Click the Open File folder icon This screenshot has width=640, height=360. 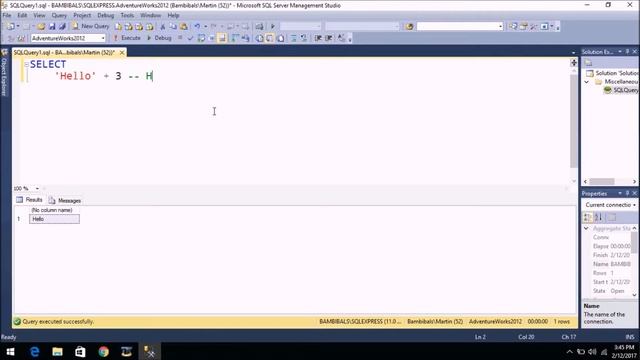(x=41, y=26)
